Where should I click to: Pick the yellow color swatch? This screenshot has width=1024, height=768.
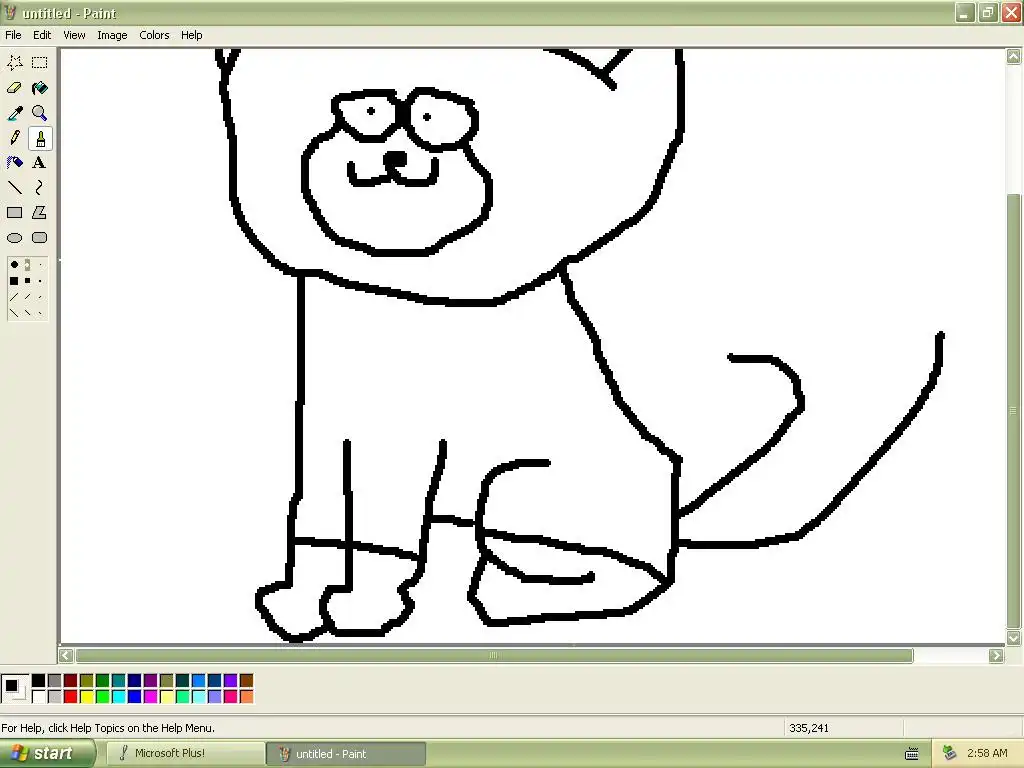pyautogui.click(x=86, y=697)
